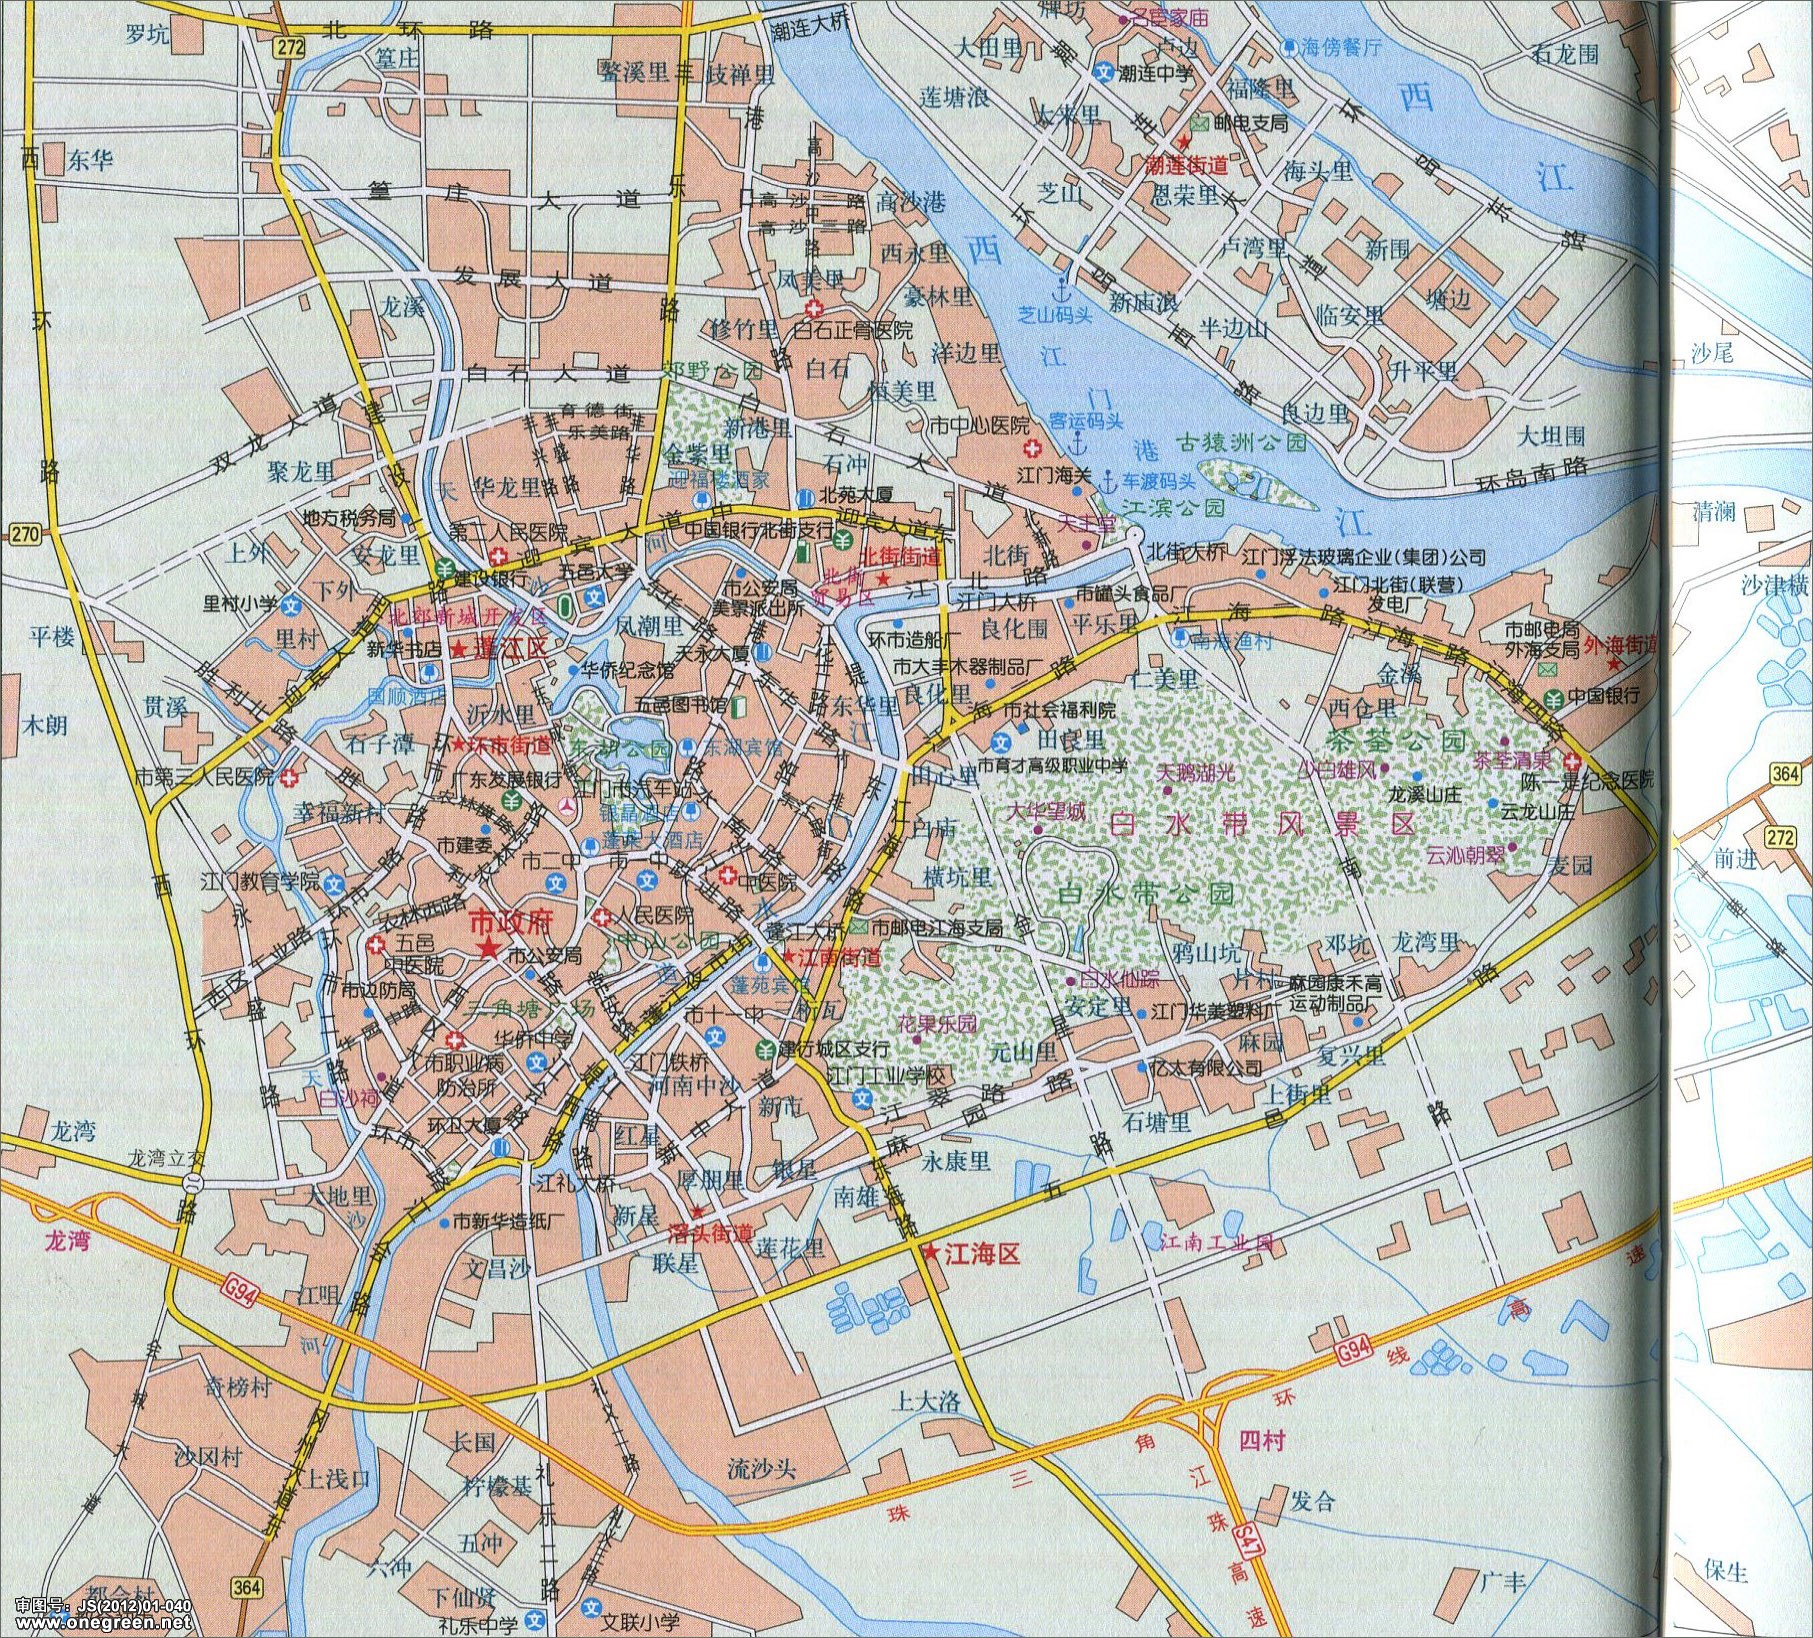The width and height of the screenshot is (1813, 1638).
Task: Select the red star at 潮连街道
Action: click(1184, 142)
